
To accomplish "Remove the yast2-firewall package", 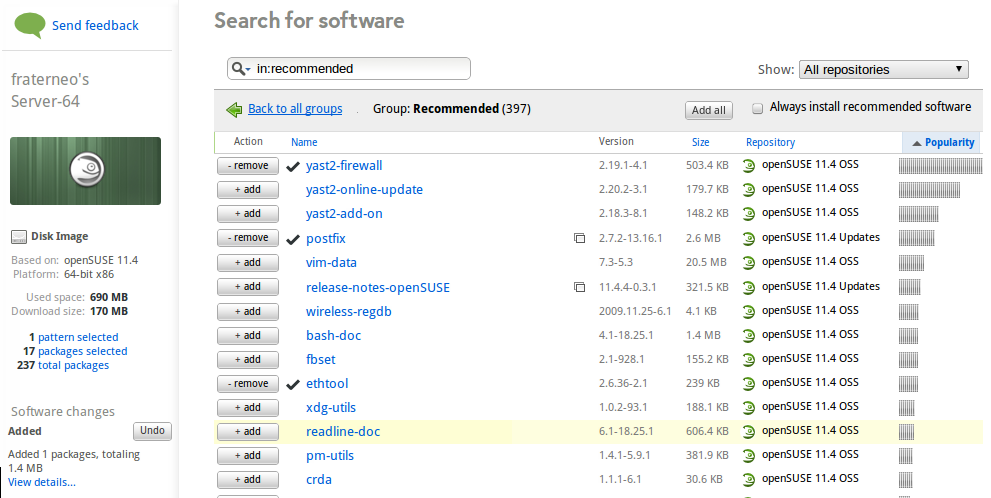I will 248,166.
